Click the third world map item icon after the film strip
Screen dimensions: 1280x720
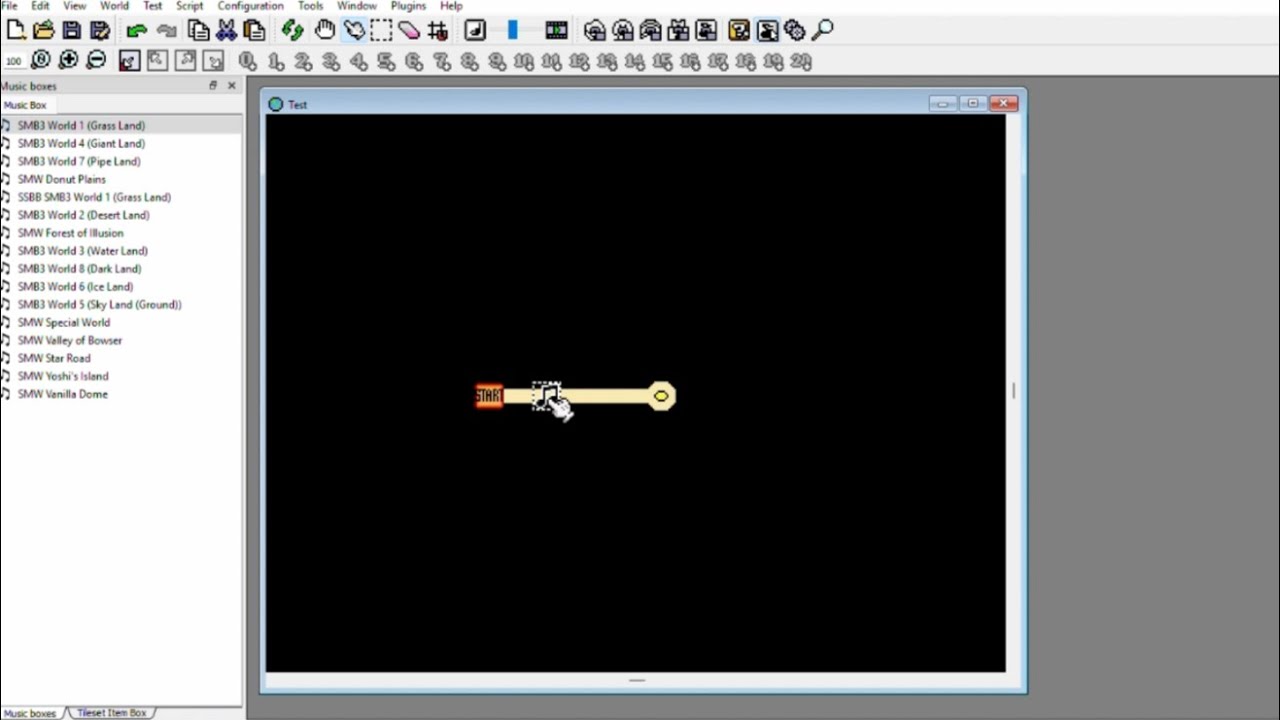pyautogui.click(x=651, y=30)
